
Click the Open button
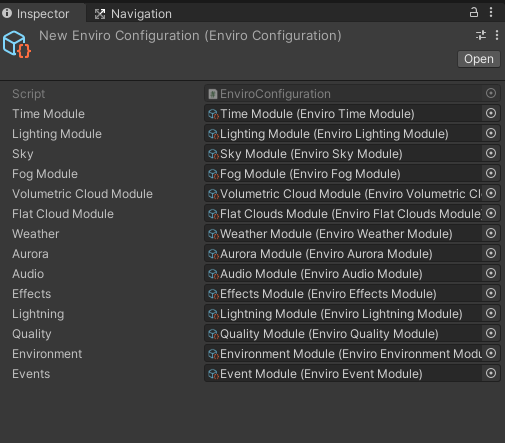(x=479, y=59)
